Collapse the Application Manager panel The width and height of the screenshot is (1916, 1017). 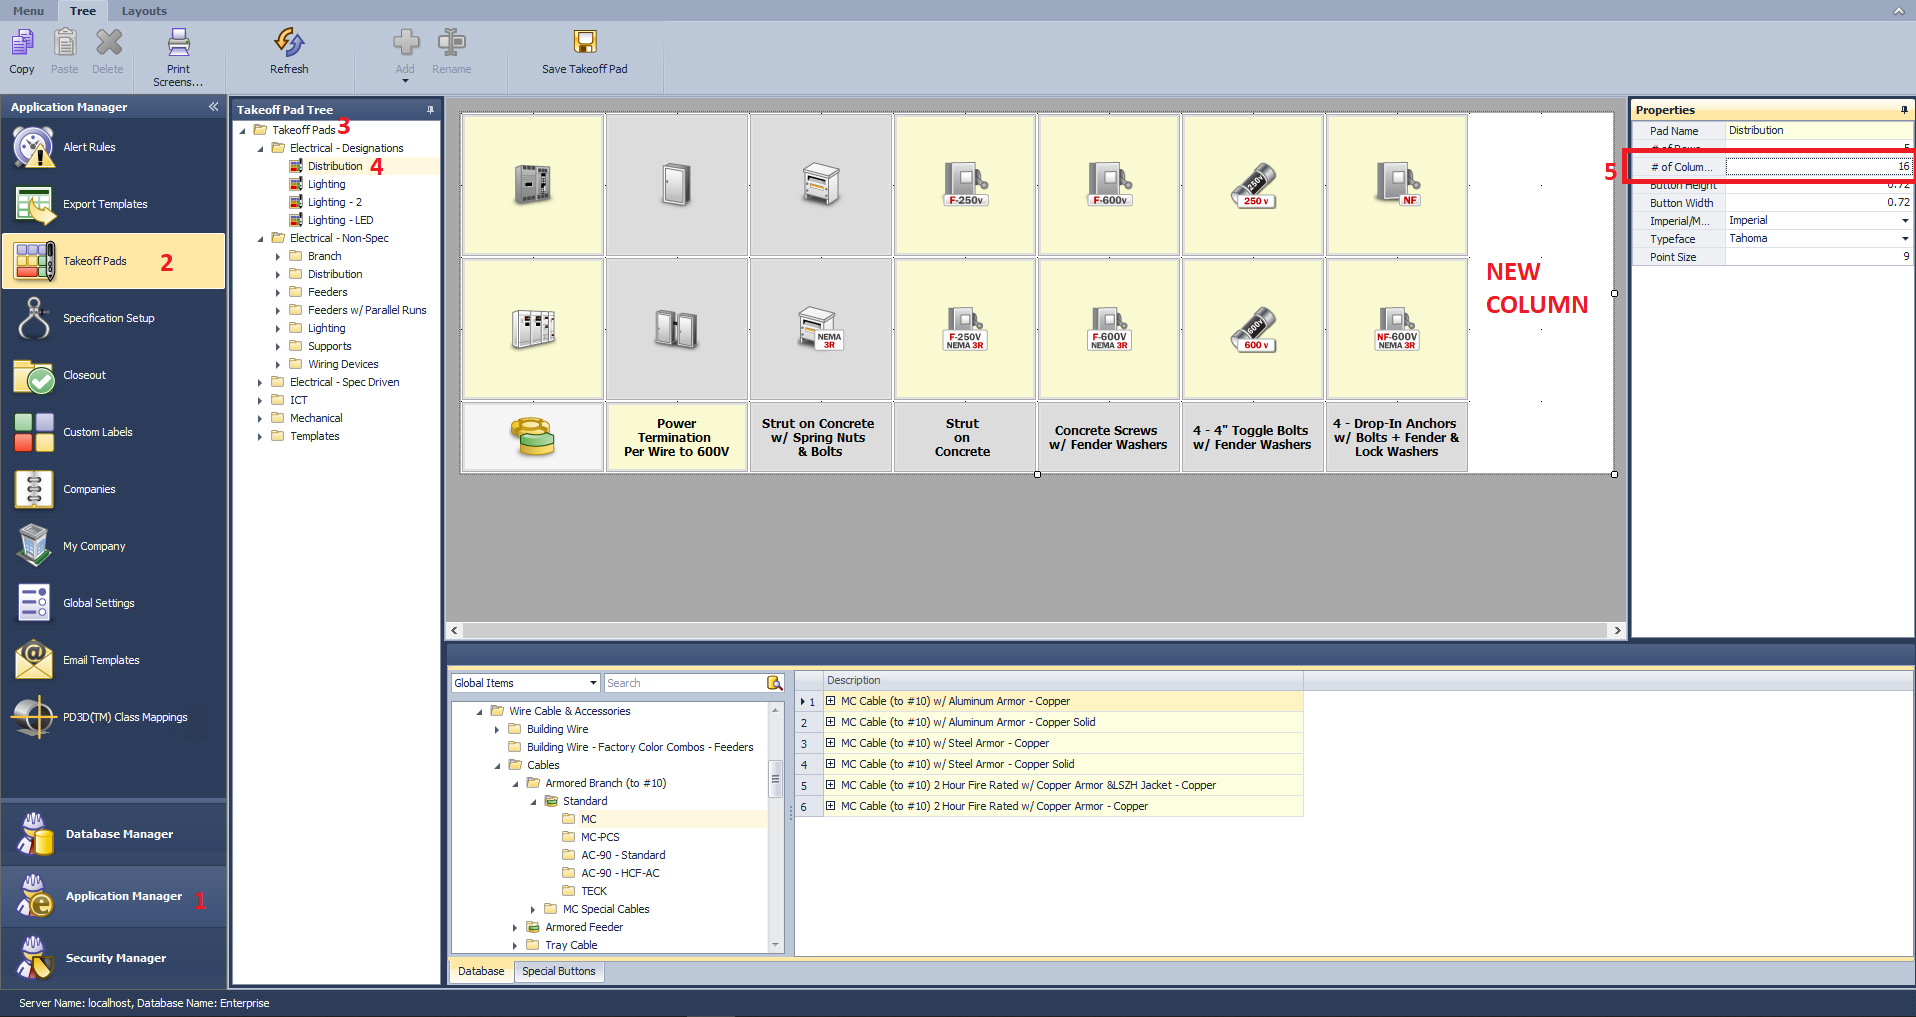[213, 107]
